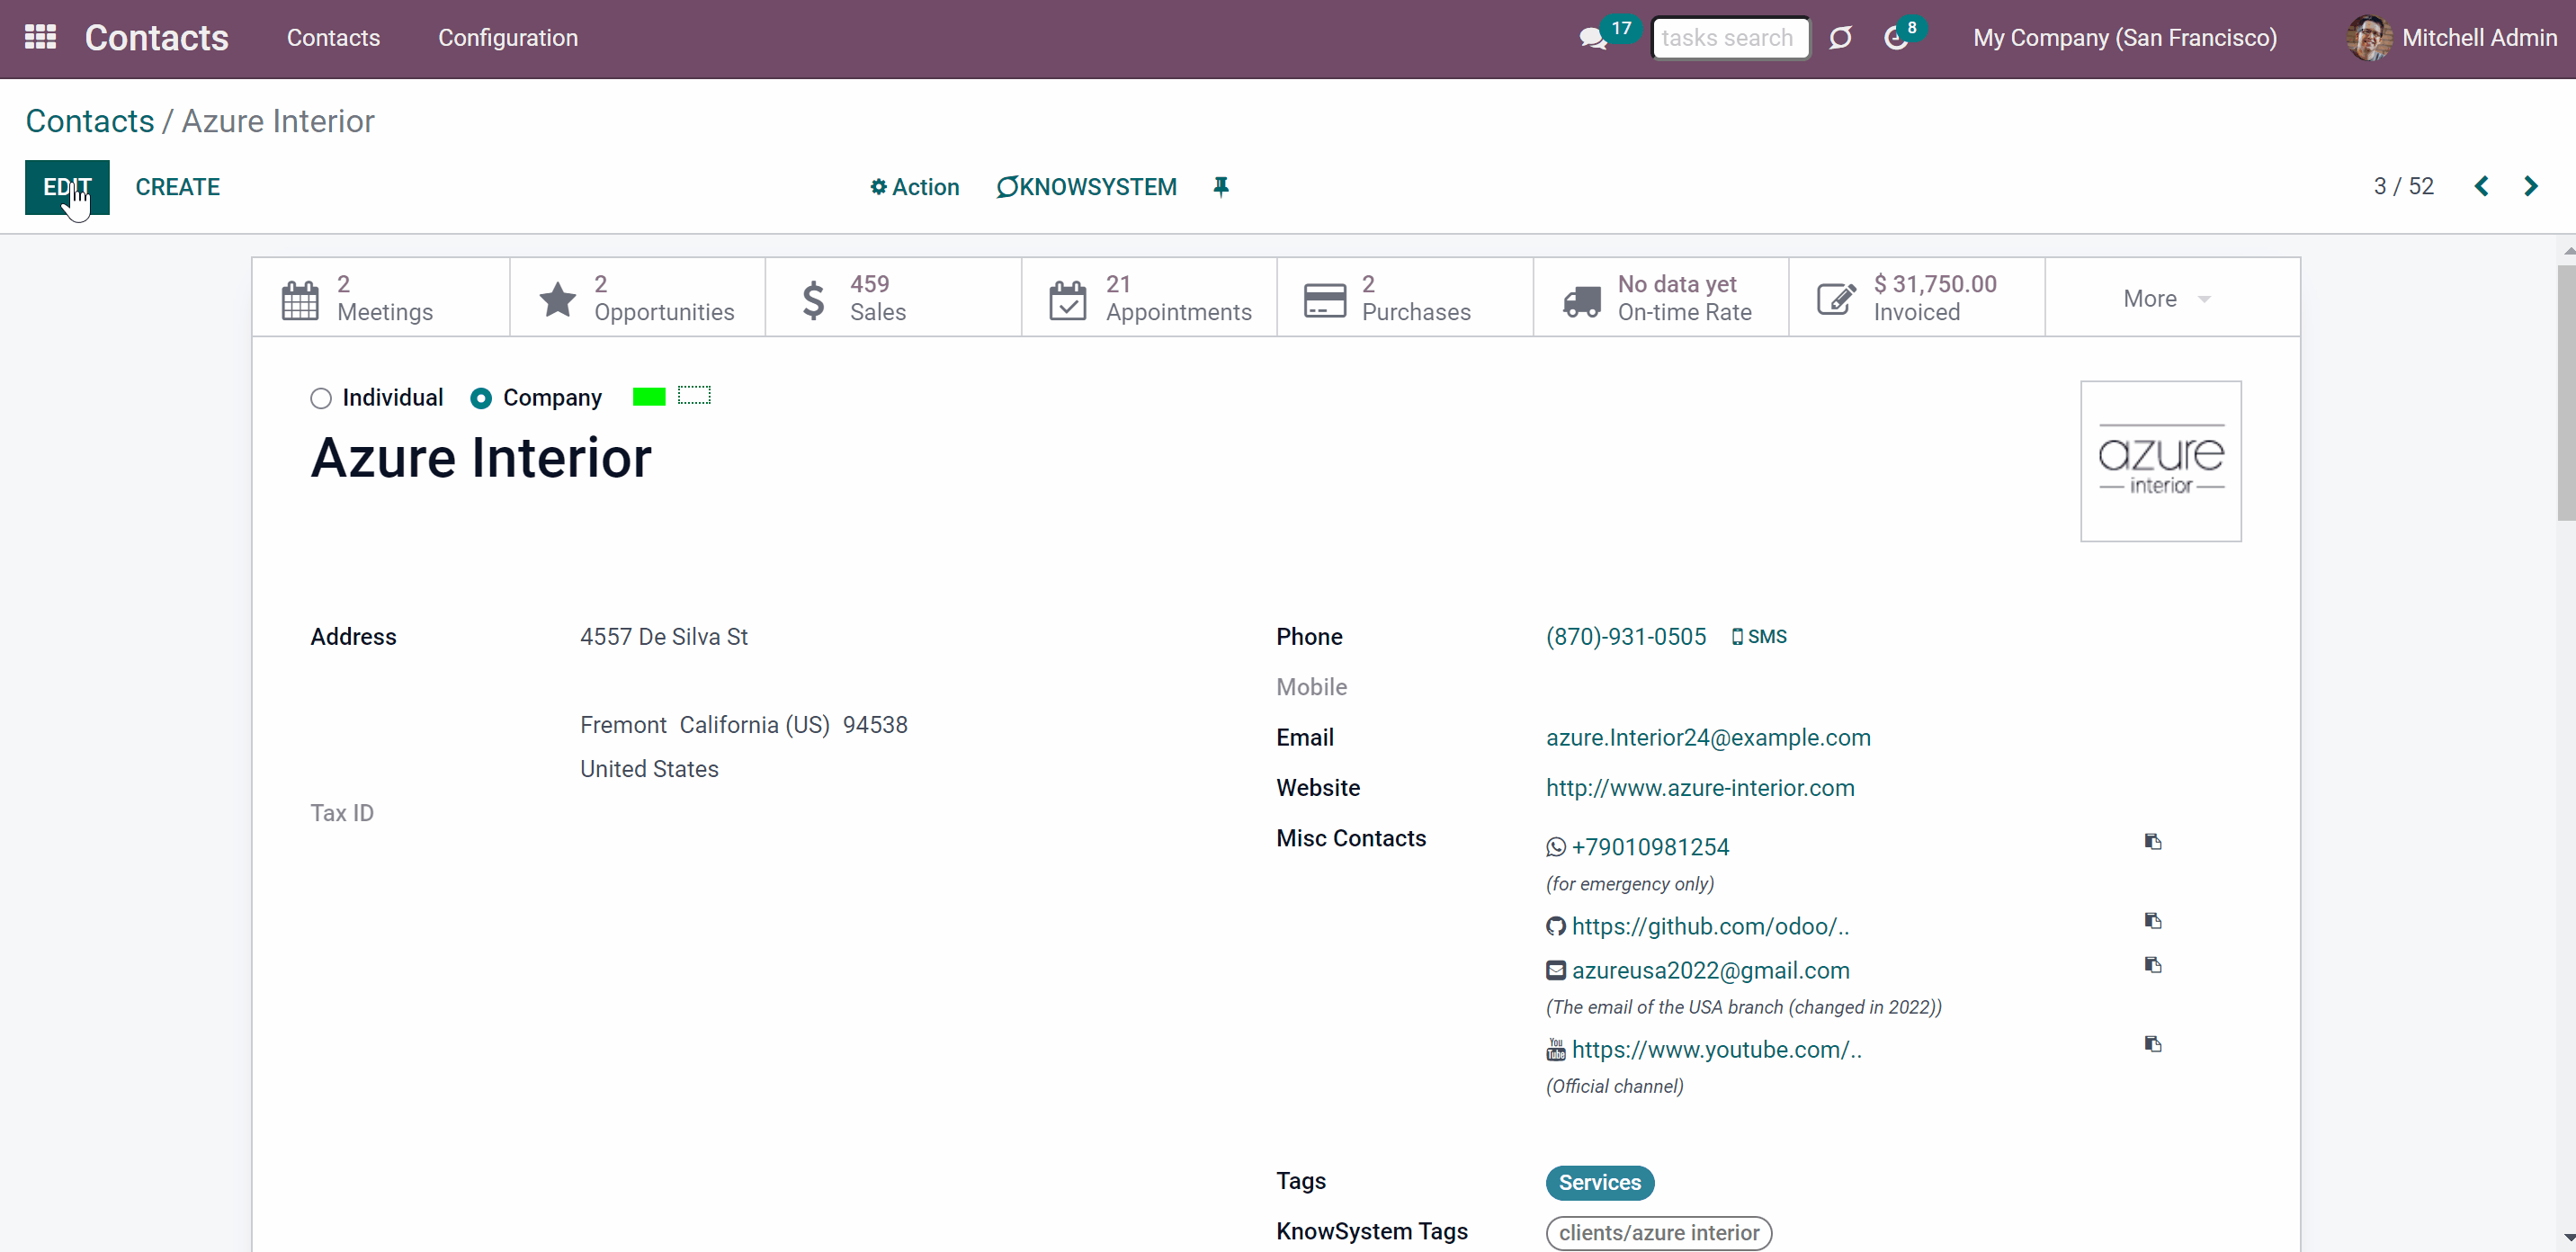Open the Mitchell Admin user menu
2576x1252 pixels.
(x=2451, y=38)
